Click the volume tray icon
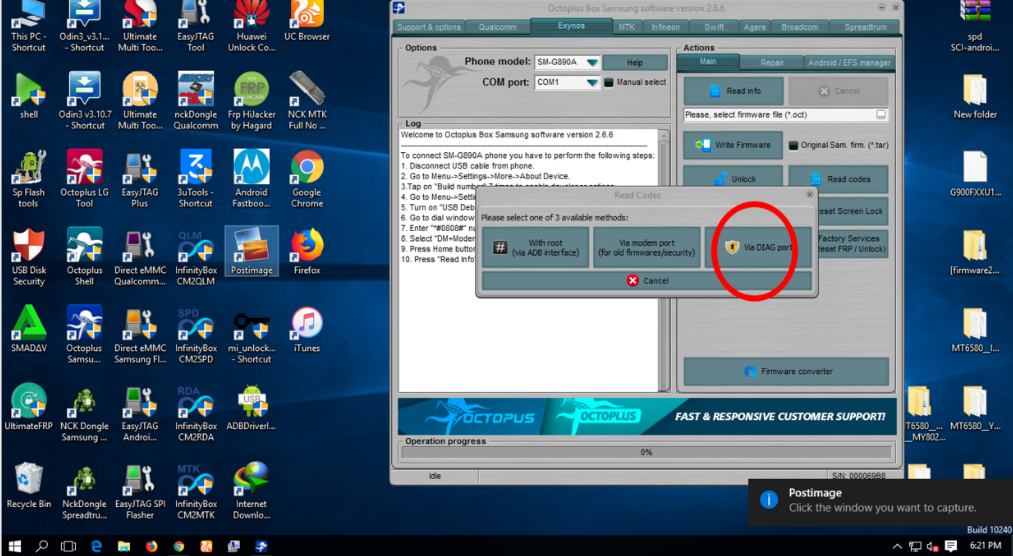1013x556 pixels. [x=932, y=546]
